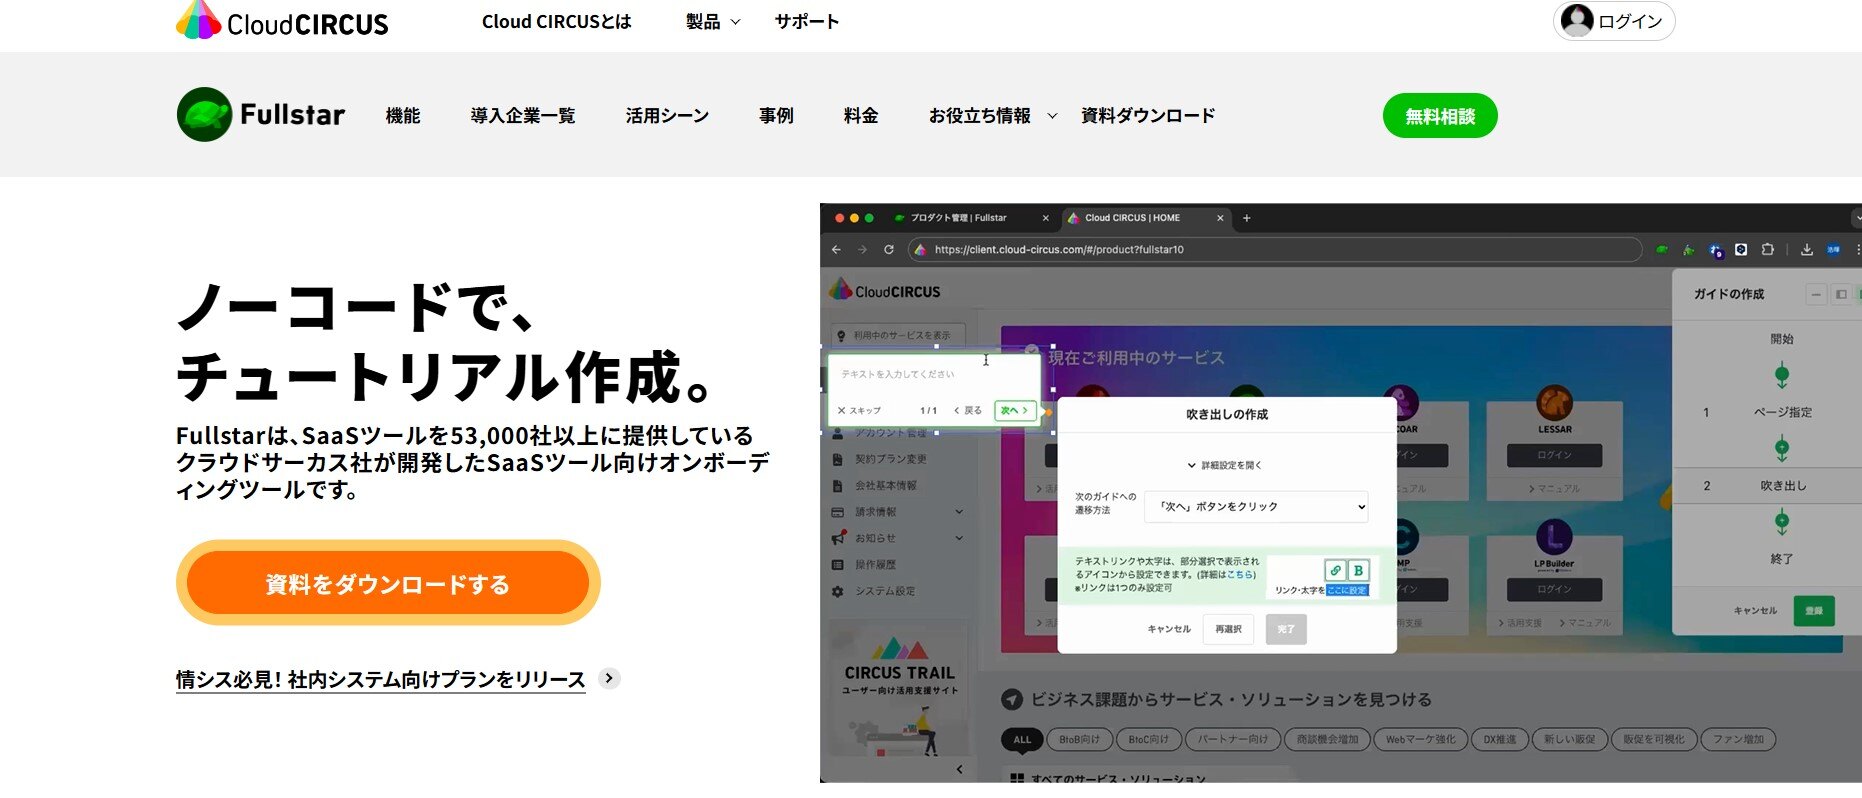Click the reload icon in the demo browser
The width and height of the screenshot is (1862, 798).
coord(888,249)
